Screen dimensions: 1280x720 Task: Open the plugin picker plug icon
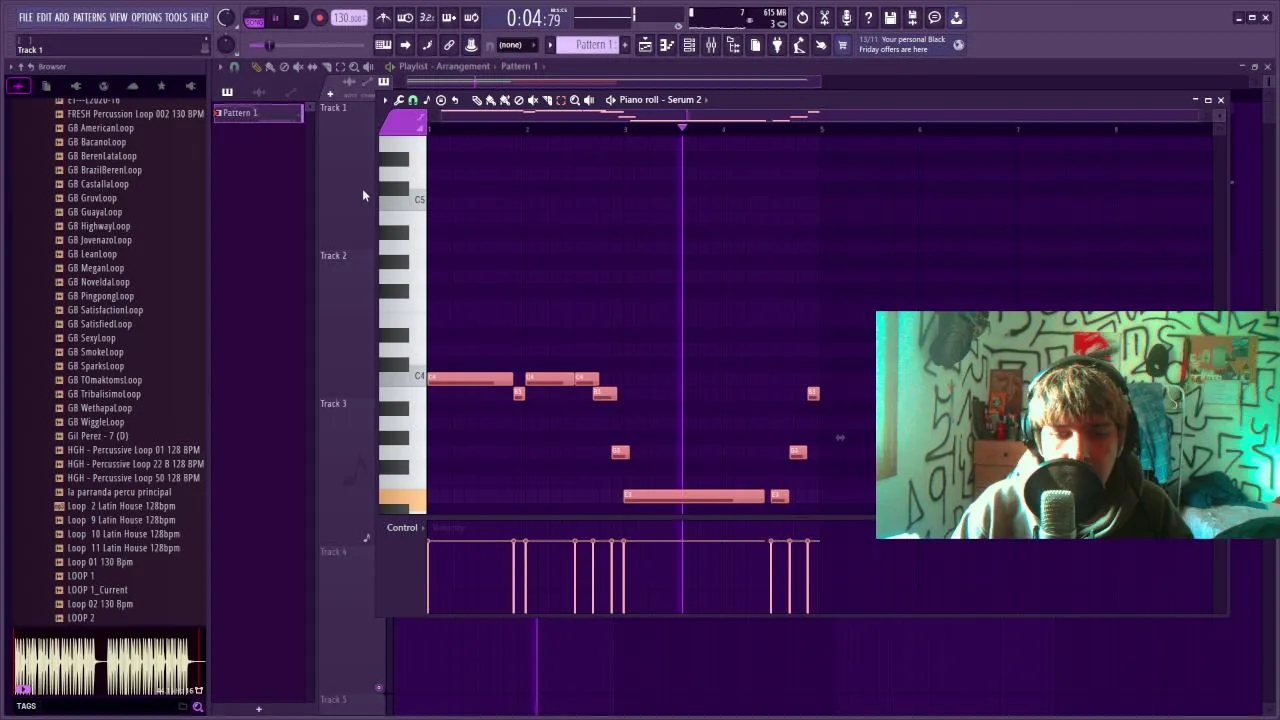(x=777, y=45)
